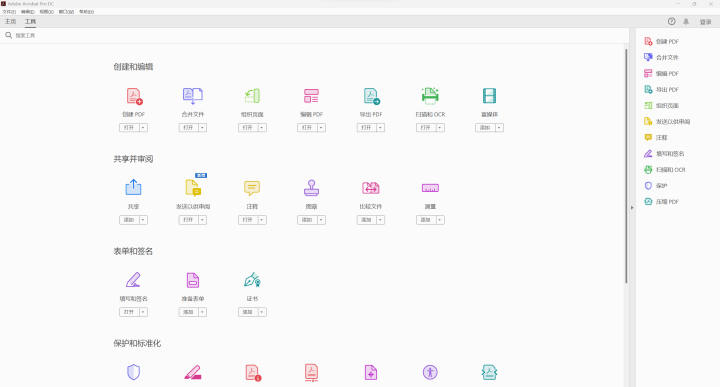The height and width of the screenshot is (387, 720).
Task: Open the 编辑 menu
Action: click(x=28, y=12)
